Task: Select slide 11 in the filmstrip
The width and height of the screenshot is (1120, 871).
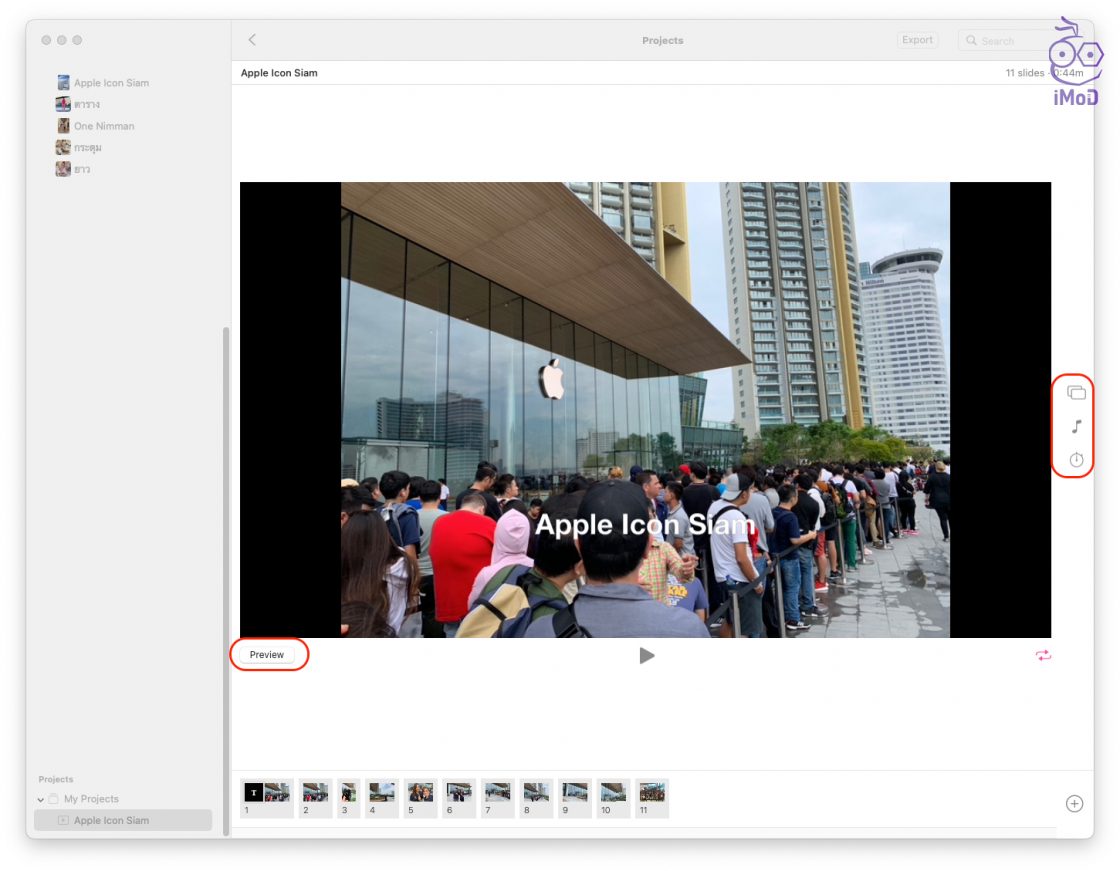Action: (651, 792)
